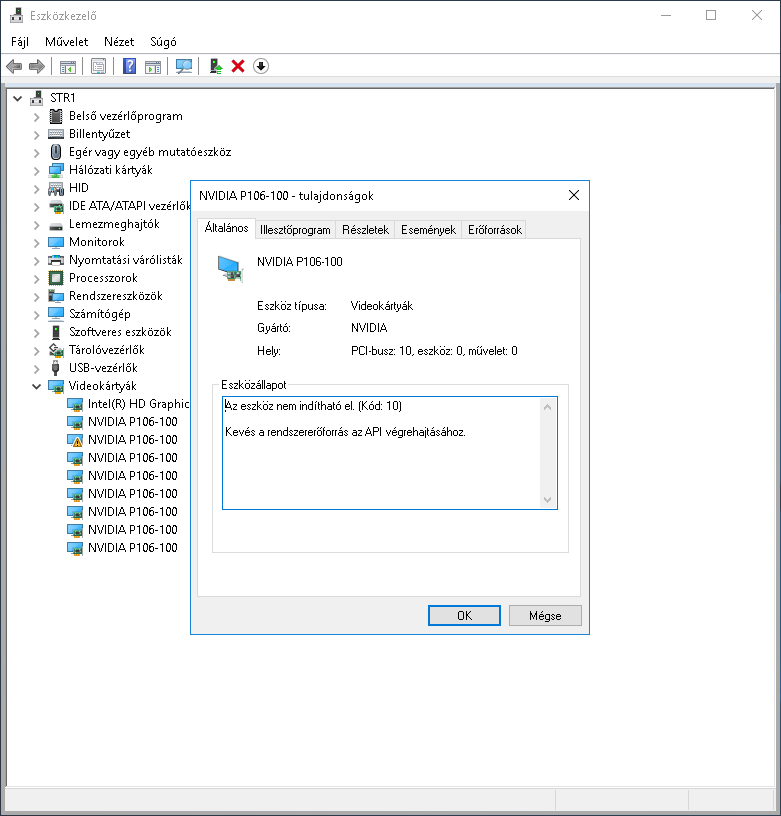Expand the Hálózati kártyák category
This screenshot has width=781, height=816.
(36, 171)
